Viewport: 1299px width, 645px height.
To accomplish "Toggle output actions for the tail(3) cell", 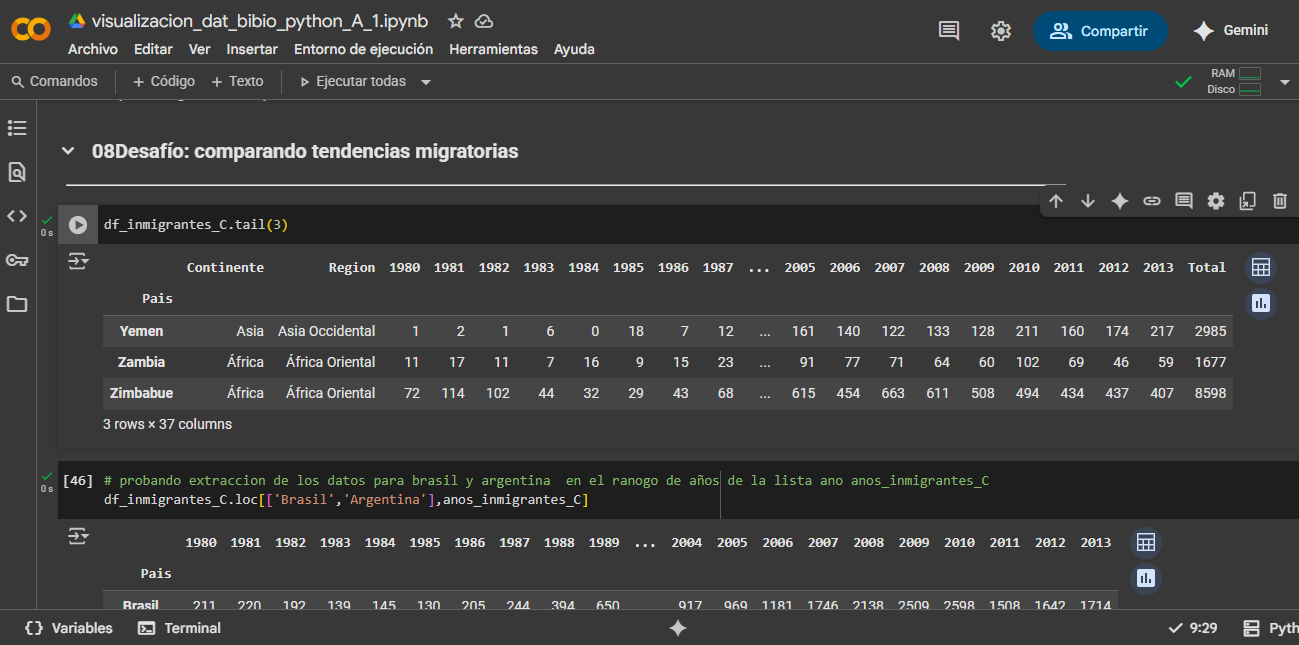I will [78, 262].
